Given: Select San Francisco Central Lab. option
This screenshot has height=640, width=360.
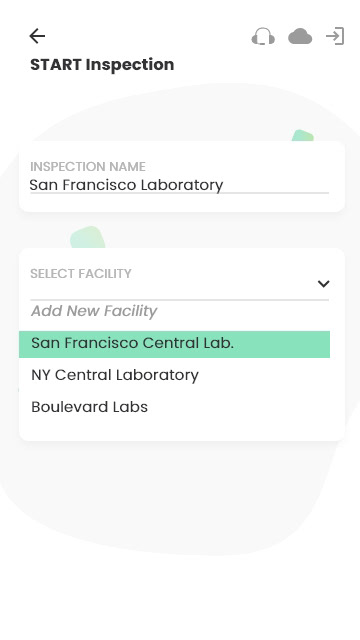Looking at the screenshot, I should pos(174,344).
